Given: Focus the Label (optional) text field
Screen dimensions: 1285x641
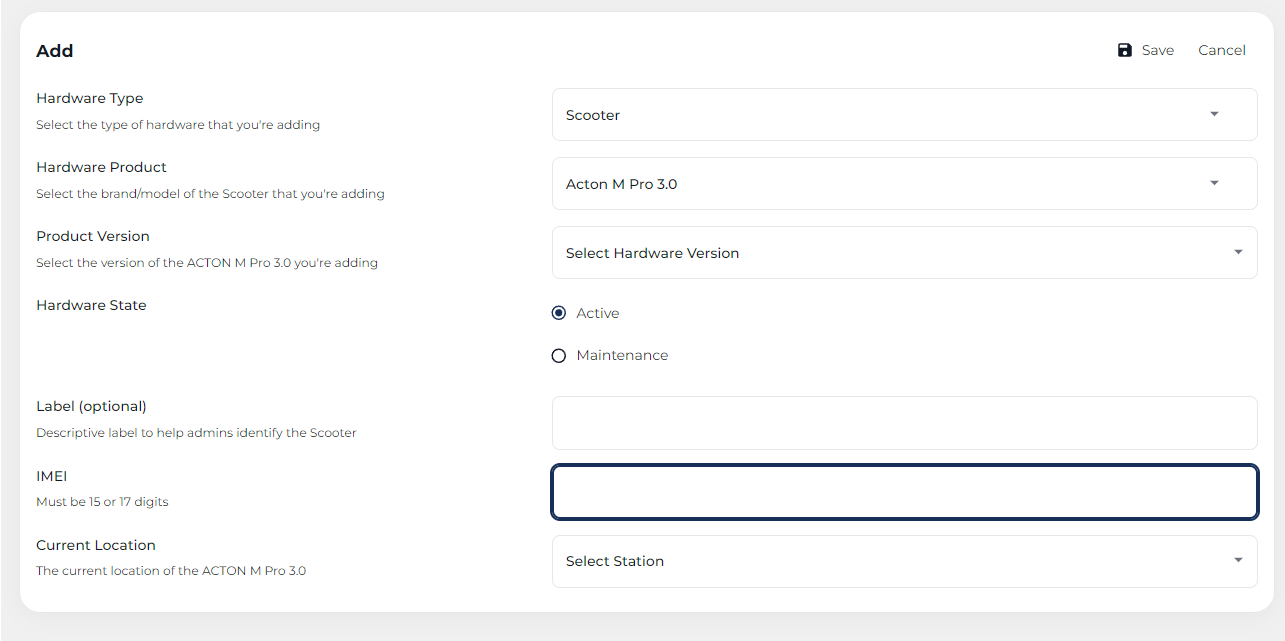Looking at the screenshot, I should point(904,423).
